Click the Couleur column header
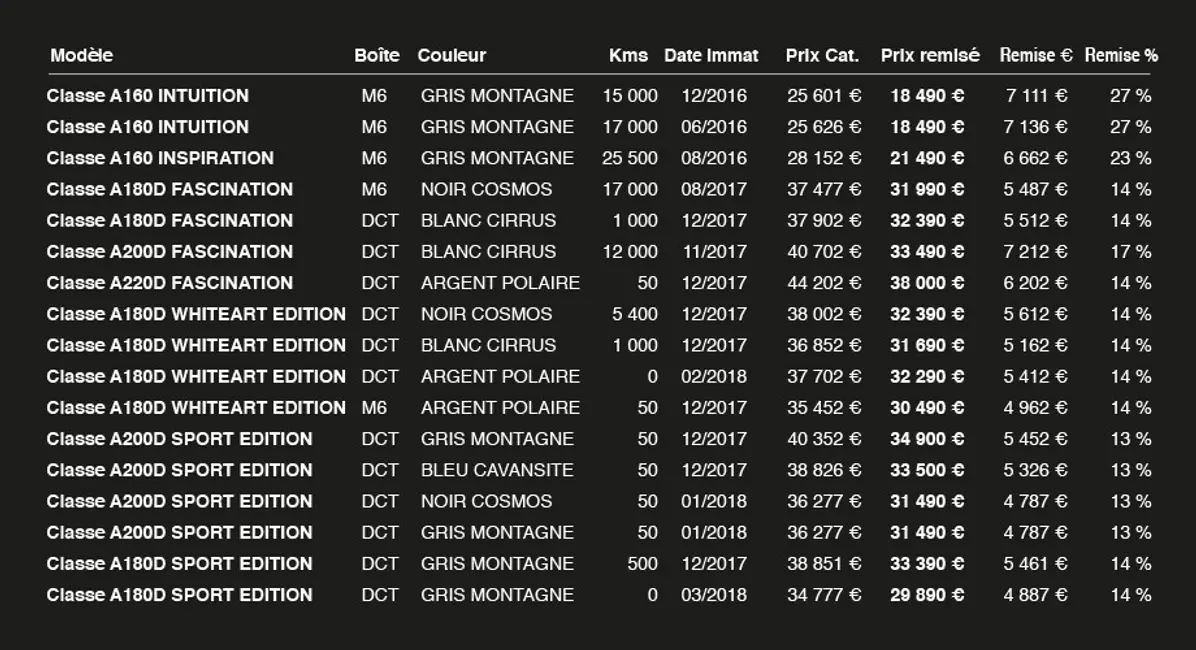The image size is (1196, 650). (x=451, y=56)
